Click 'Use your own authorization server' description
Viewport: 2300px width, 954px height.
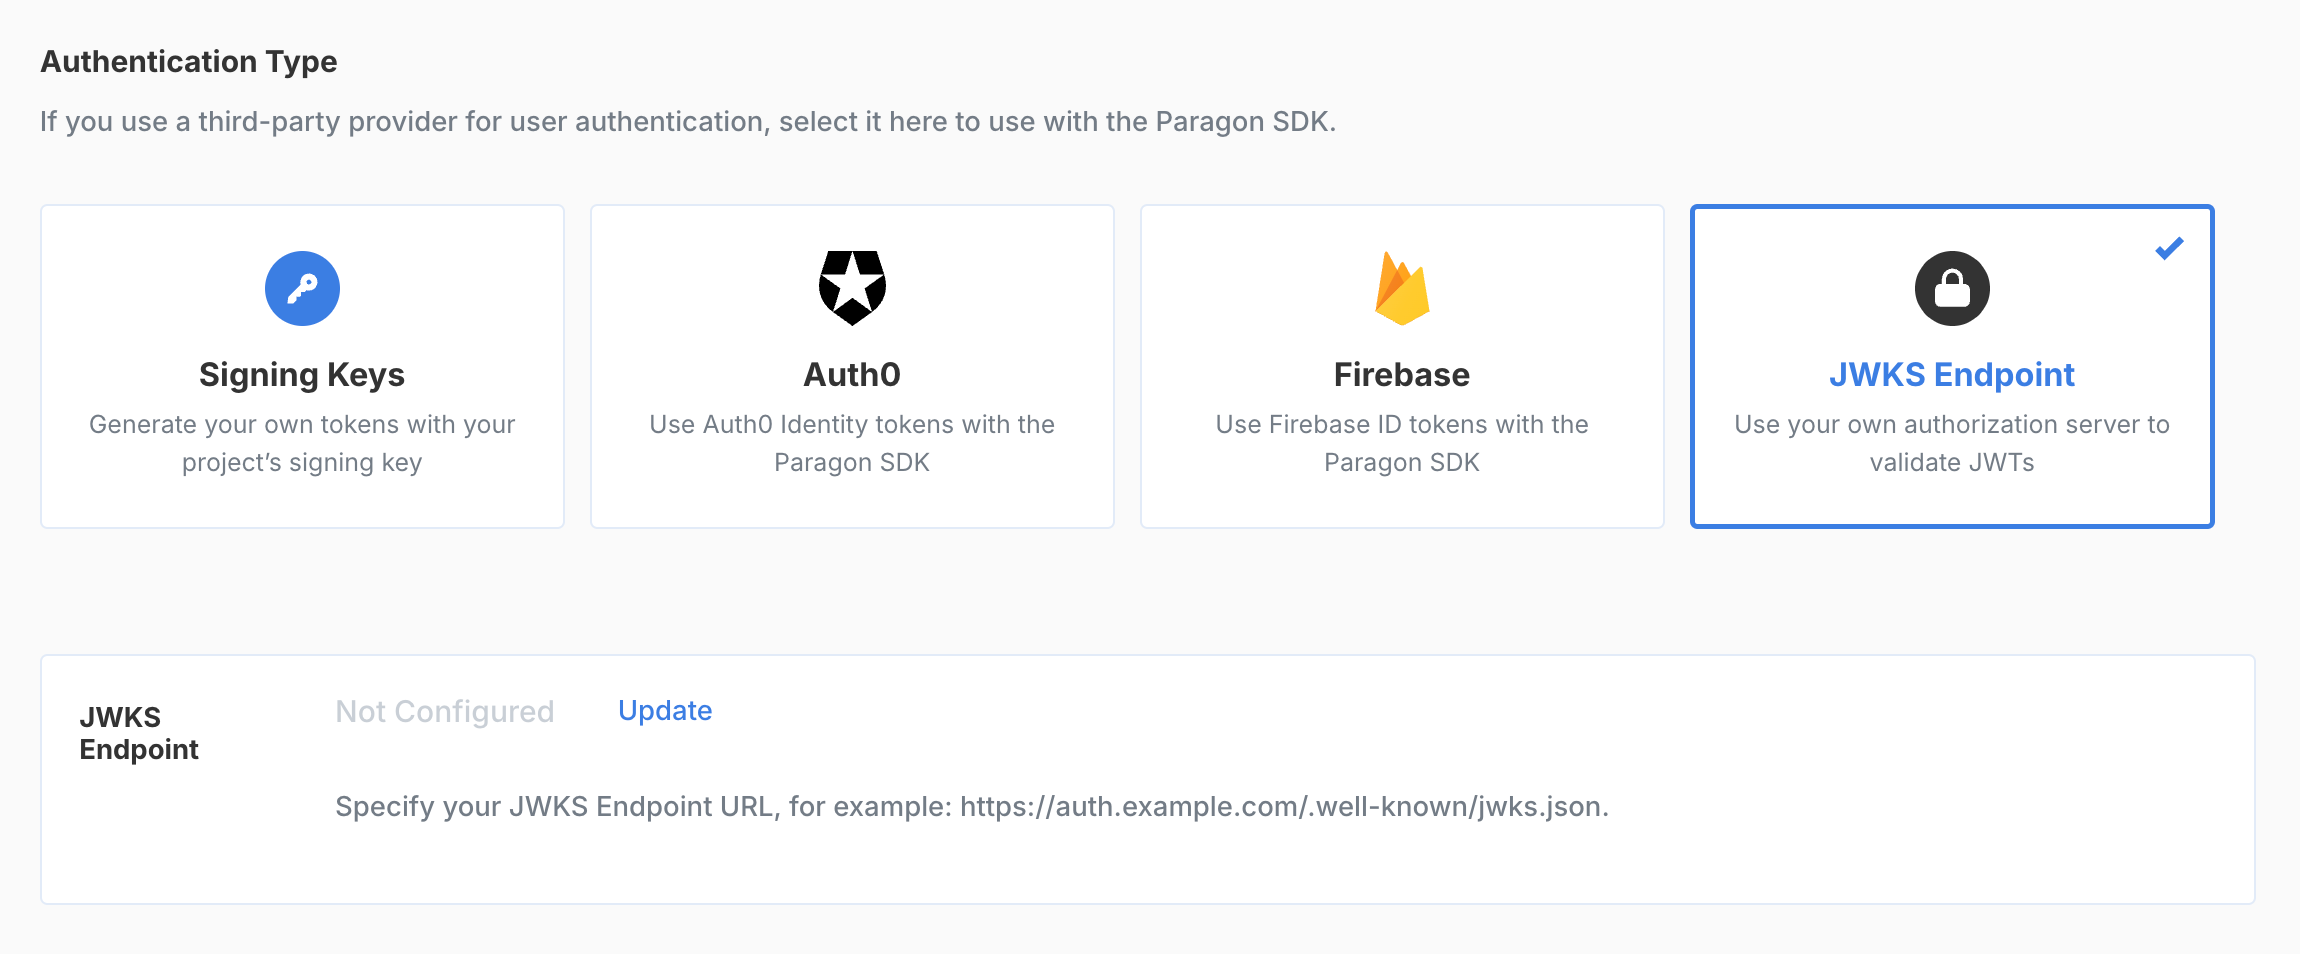[x=1952, y=443]
